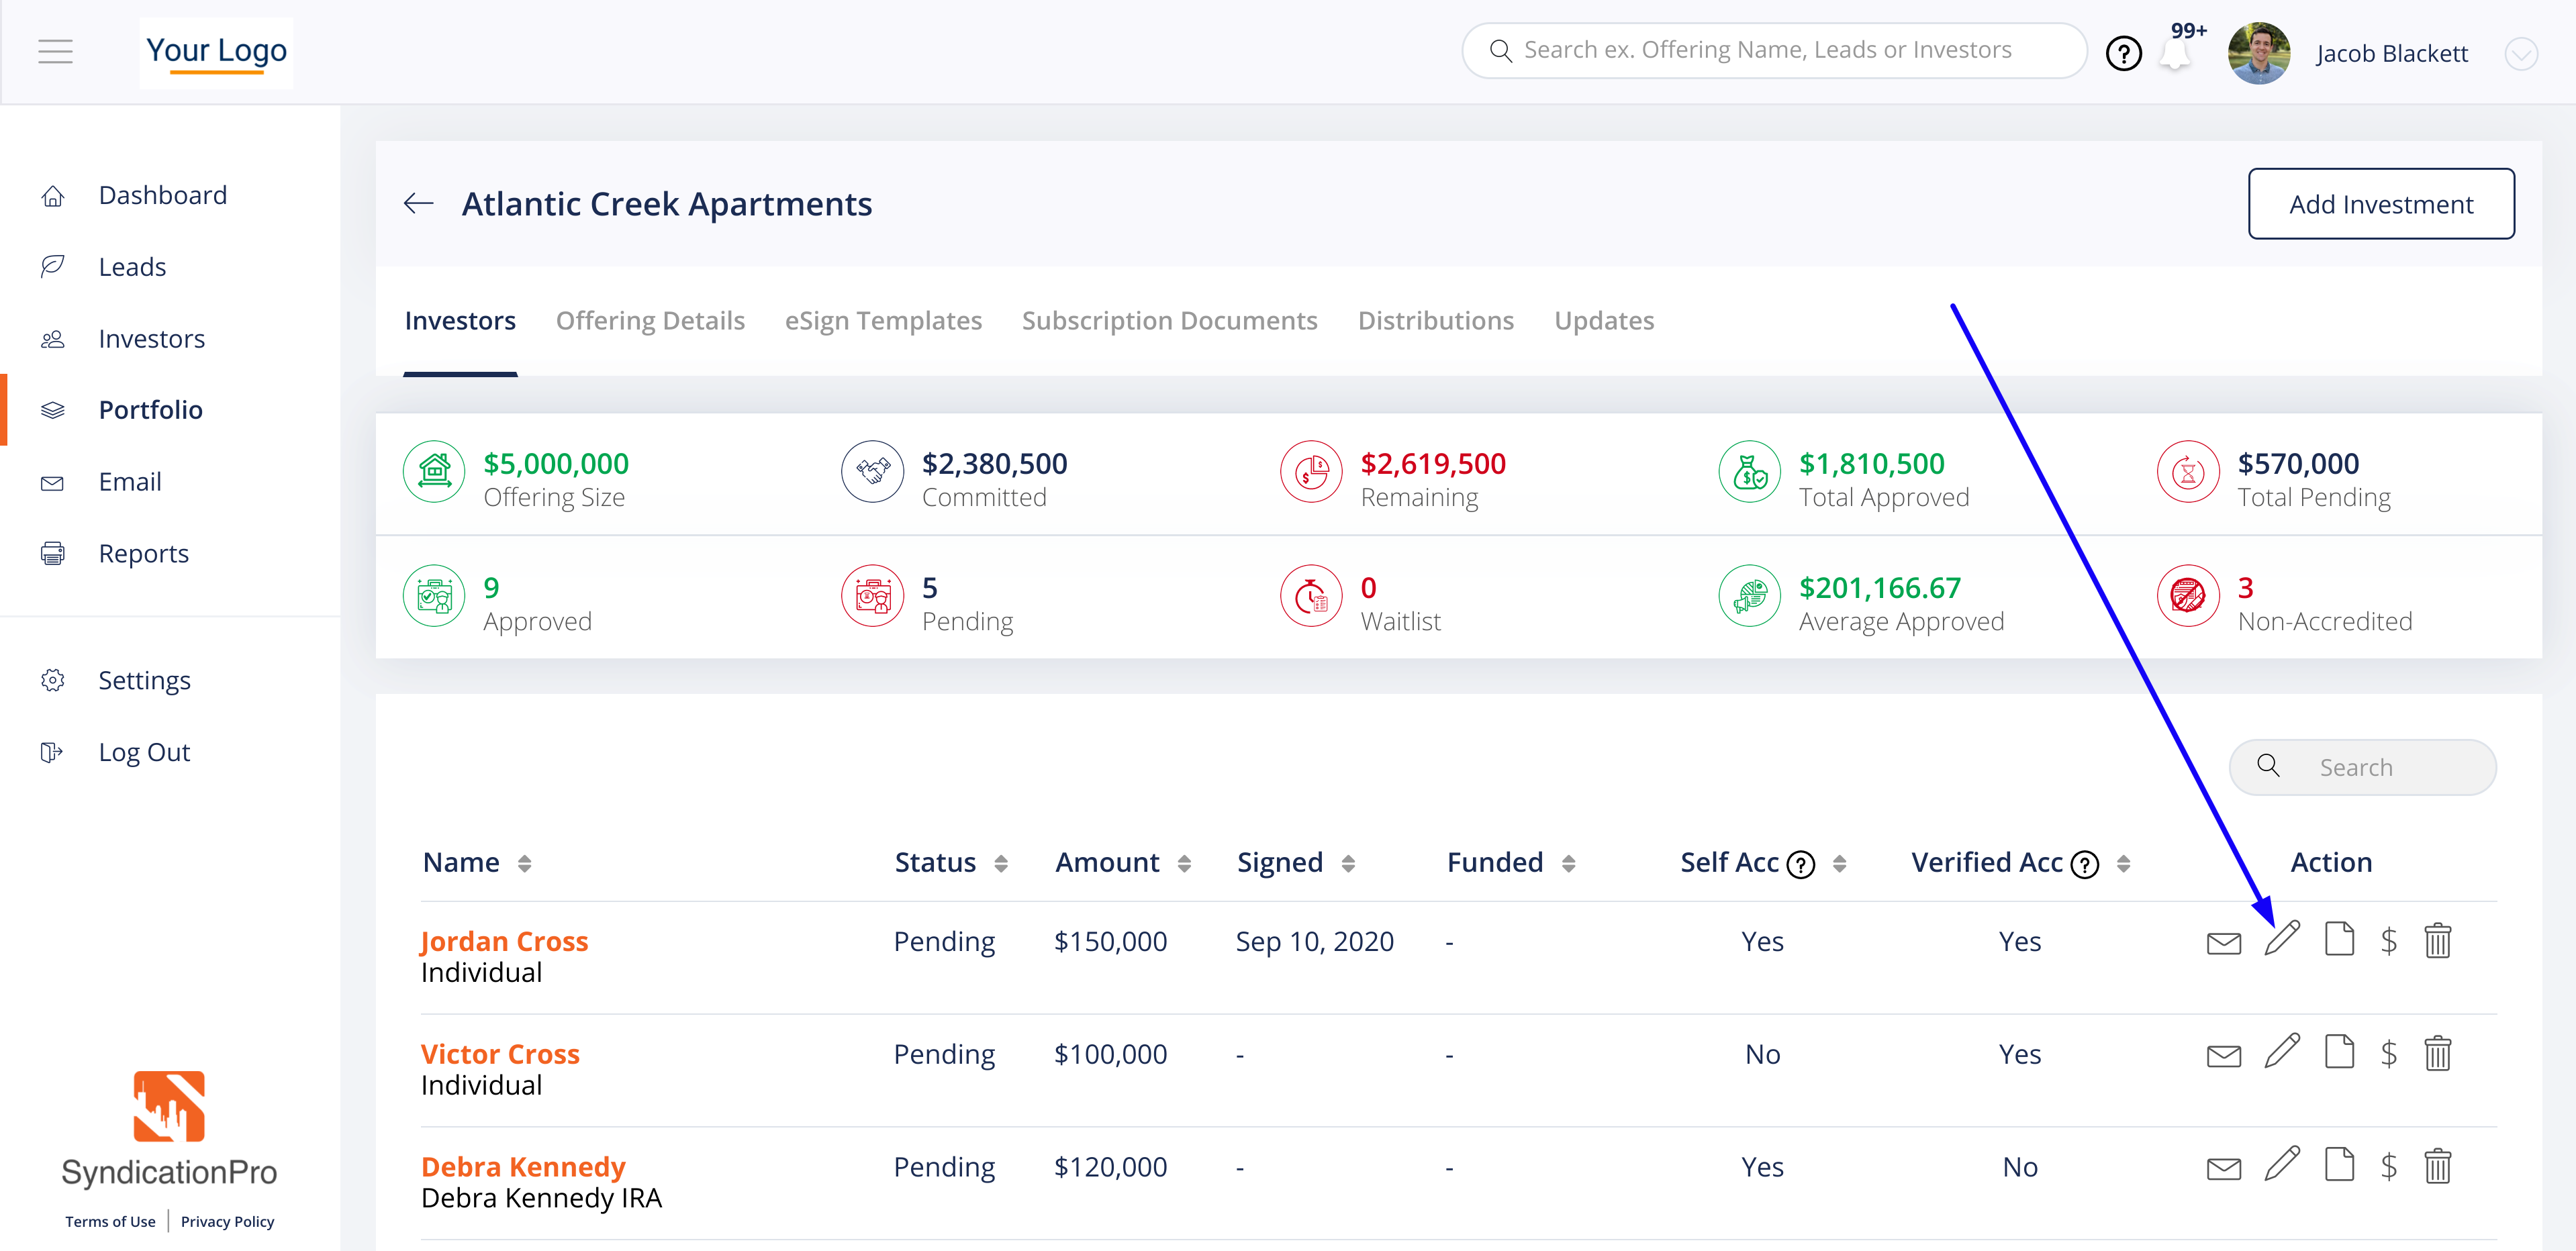2576x1251 pixels.
Task: Click the Self Acc help tooltip icon
Action: coord(1800,864)
